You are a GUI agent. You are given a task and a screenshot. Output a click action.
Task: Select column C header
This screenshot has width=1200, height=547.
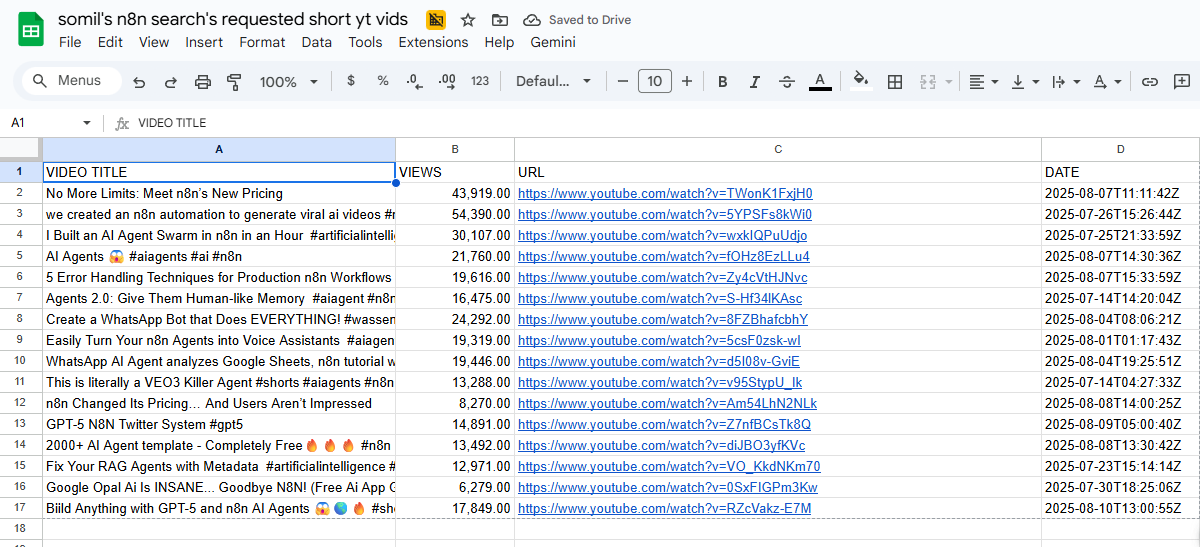pos(778,149)
